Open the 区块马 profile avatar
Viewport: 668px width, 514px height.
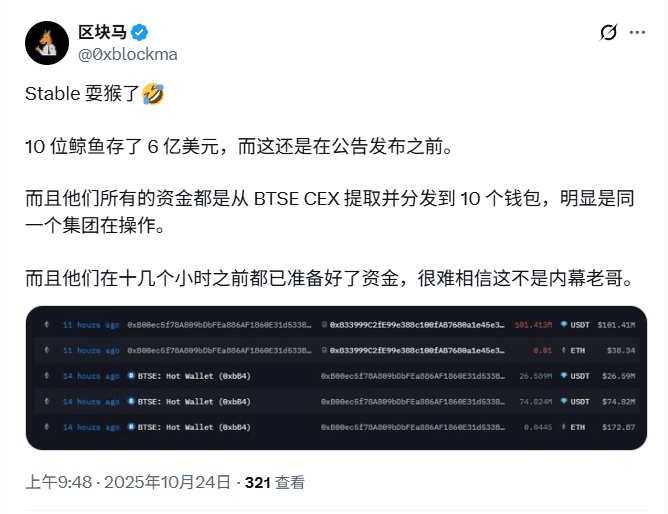(x=47, y=43)
